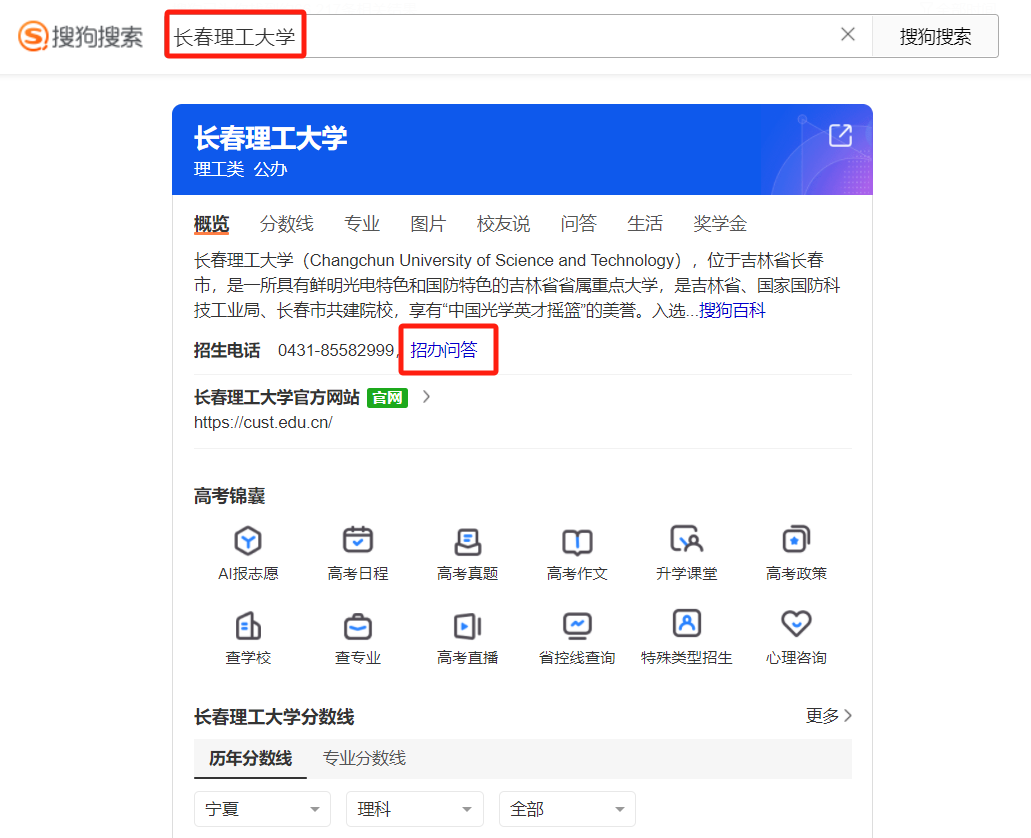Image resolution: width=1031 pixels, height=838 pixels.
Task: Click the 招生电话 label
Action: pos(227,350)
